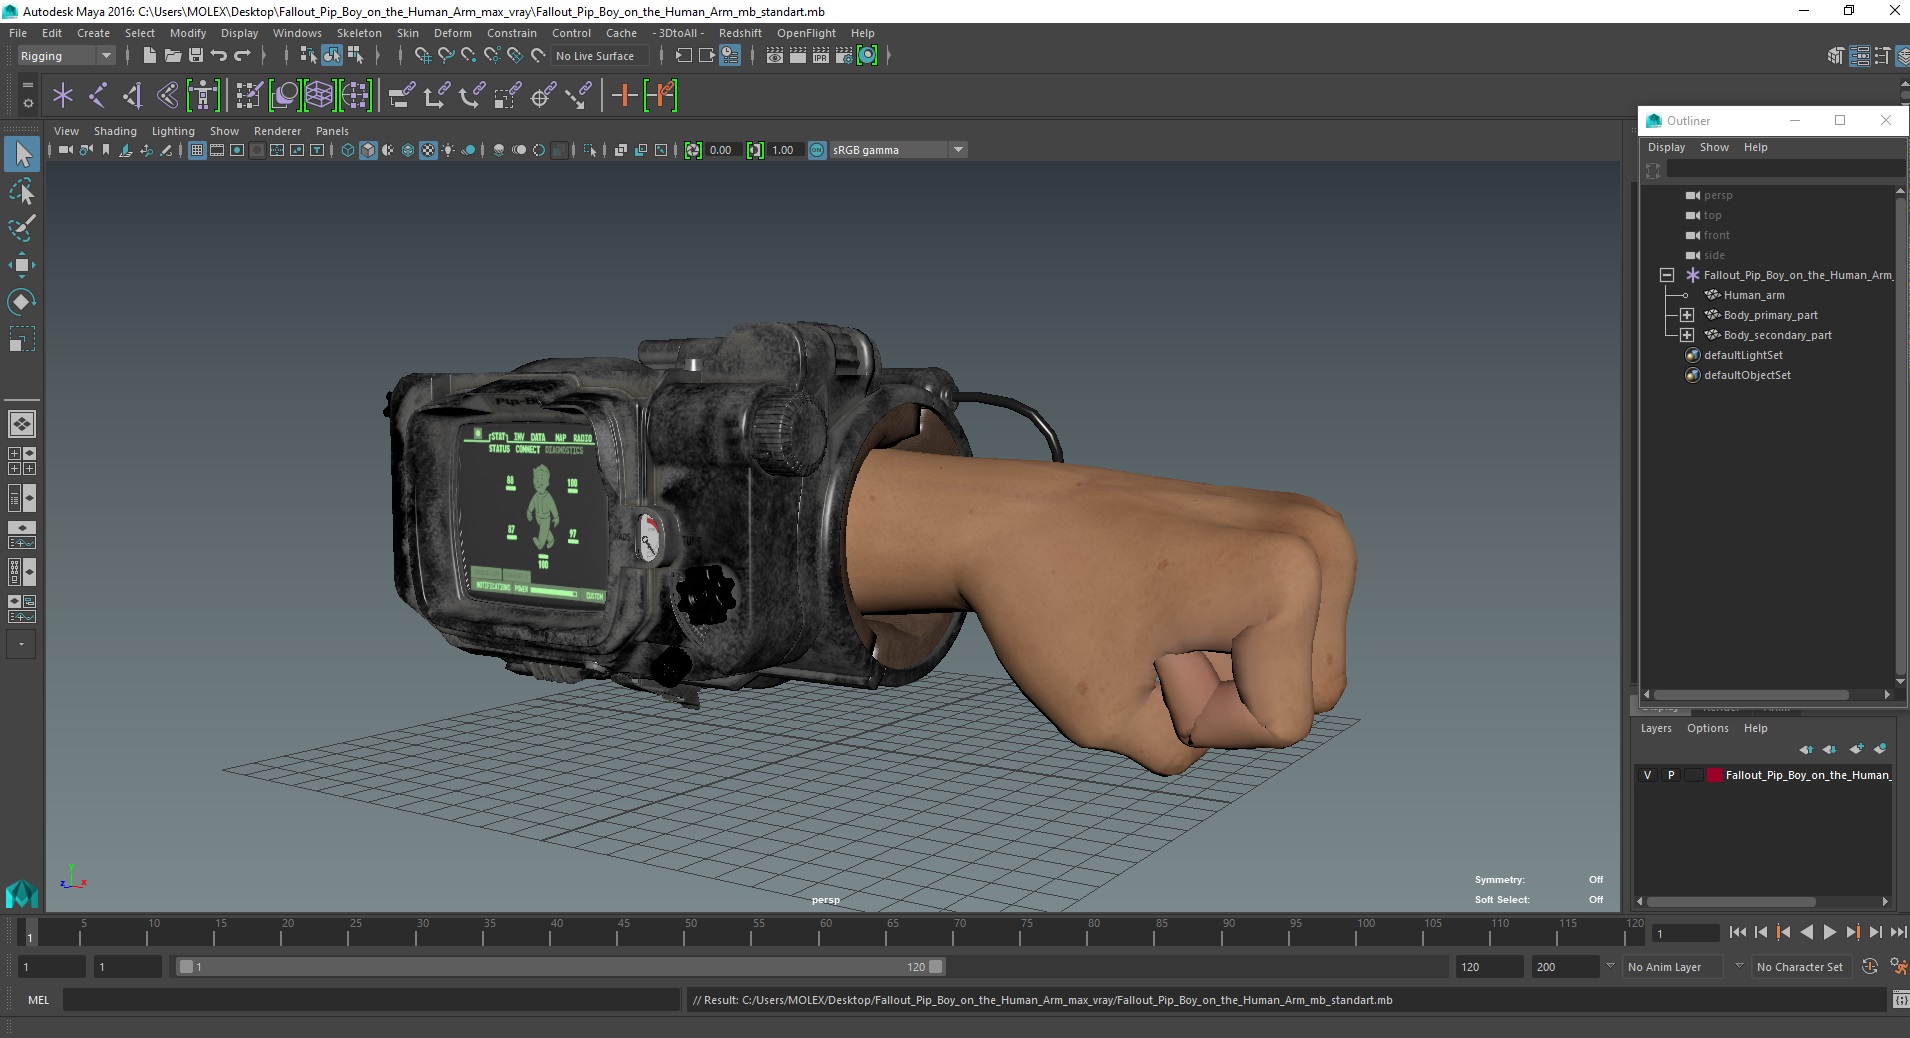
Task: Click the Undo arrow icon
Action: click(219, 56)
